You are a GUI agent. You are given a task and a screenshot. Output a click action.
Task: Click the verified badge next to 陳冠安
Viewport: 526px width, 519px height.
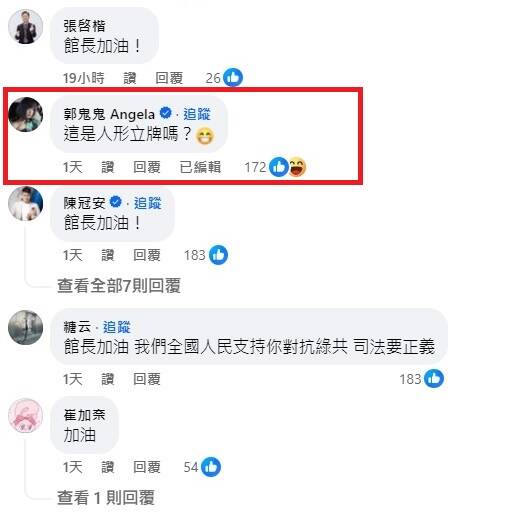click(115, 202)
